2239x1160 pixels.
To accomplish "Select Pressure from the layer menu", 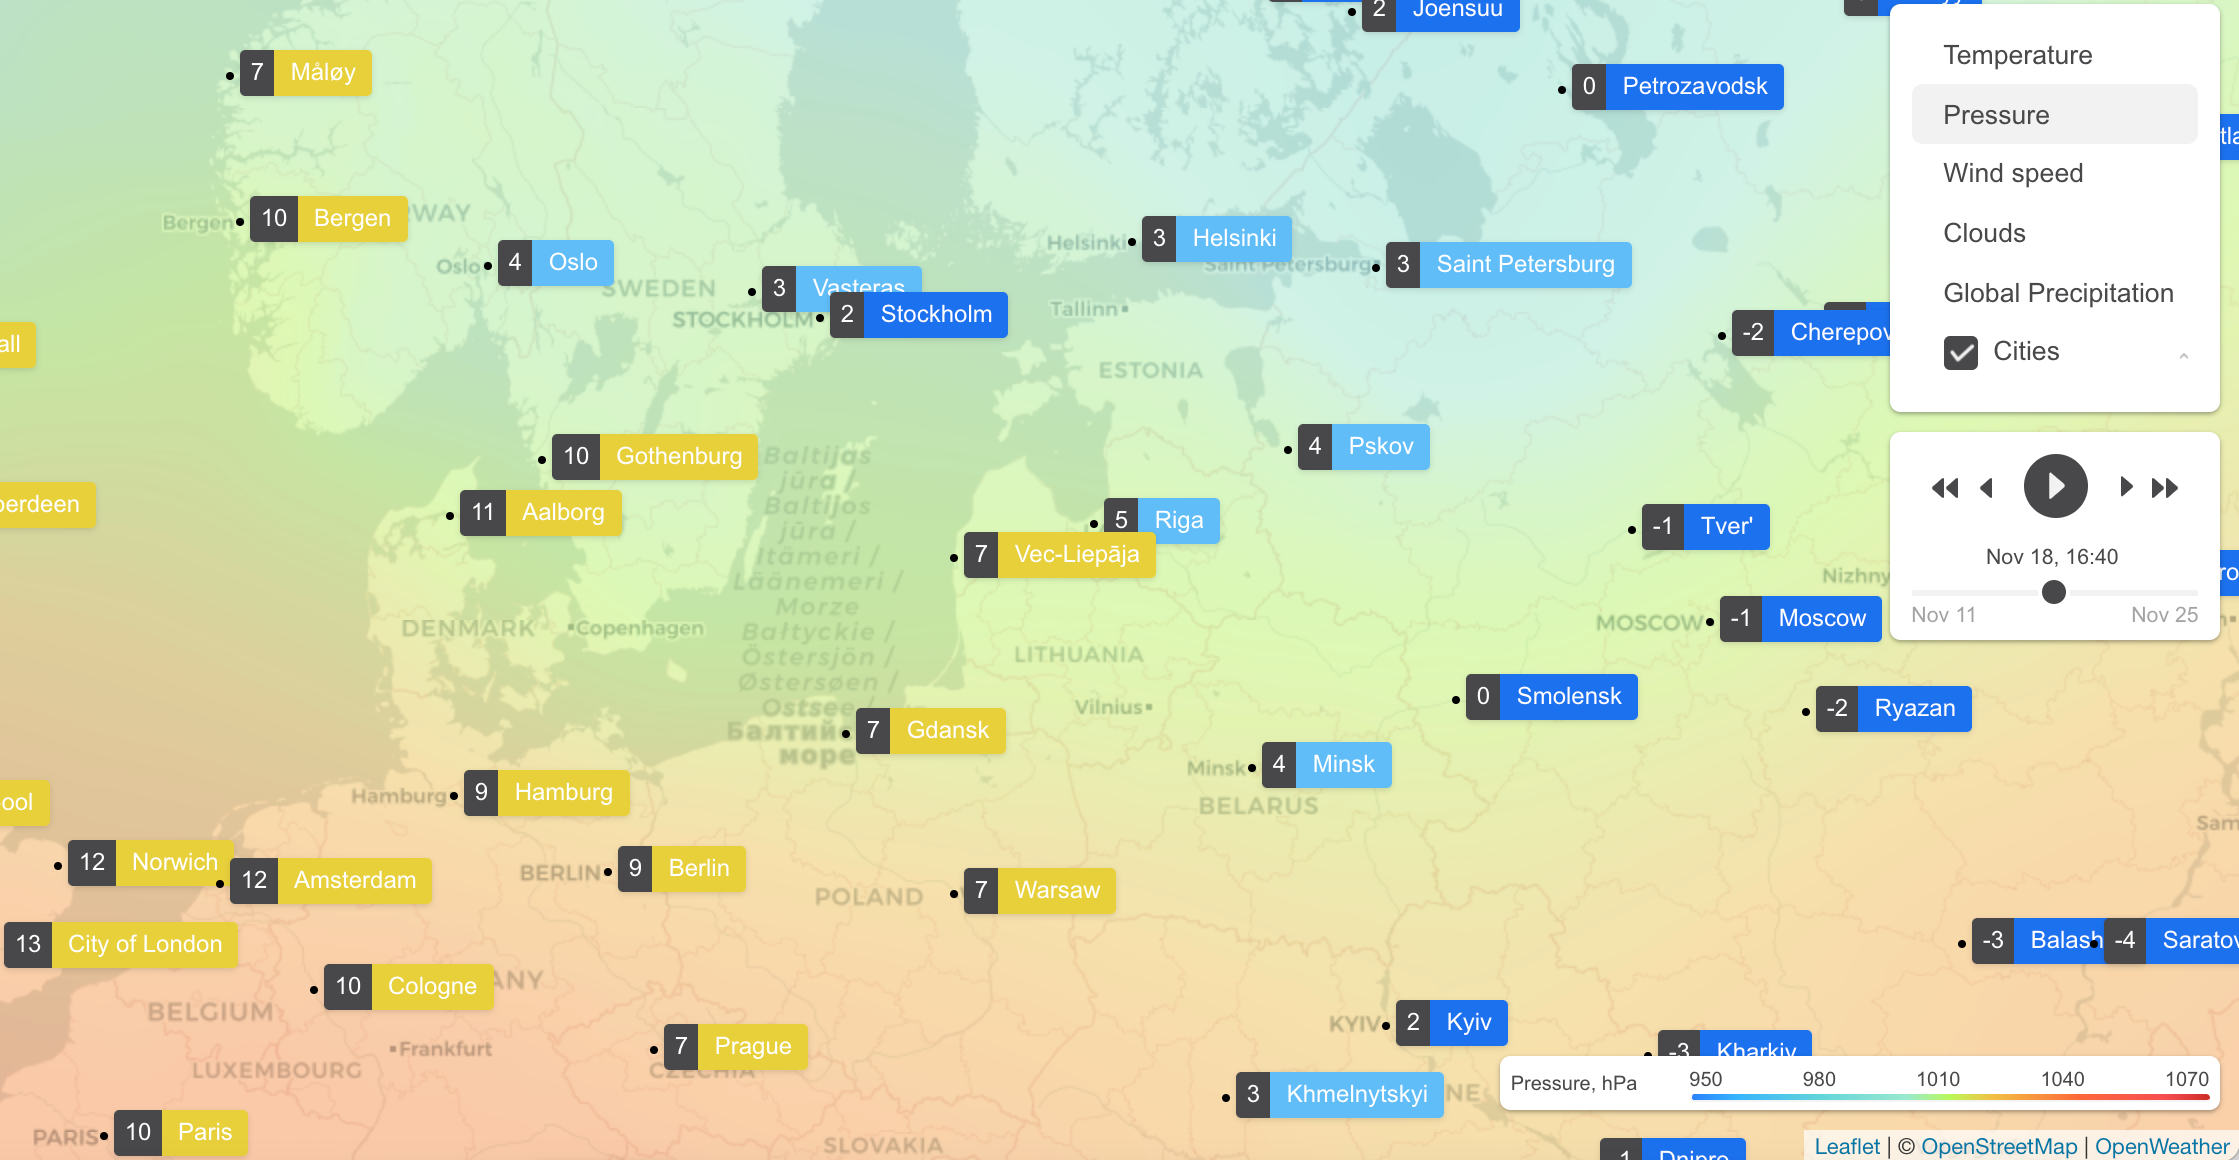I will pyautogui.click(x=1996, y=114).
